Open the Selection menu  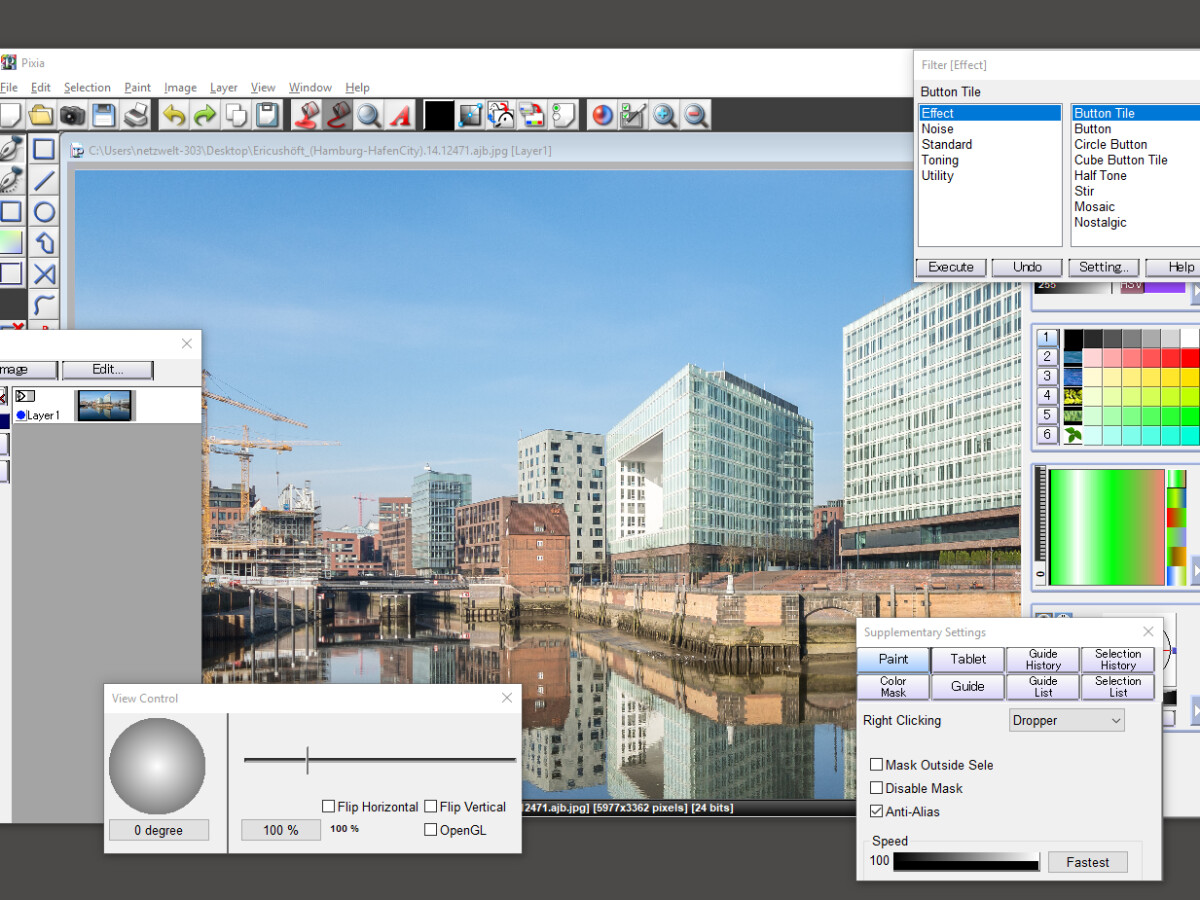click(87, 88)
